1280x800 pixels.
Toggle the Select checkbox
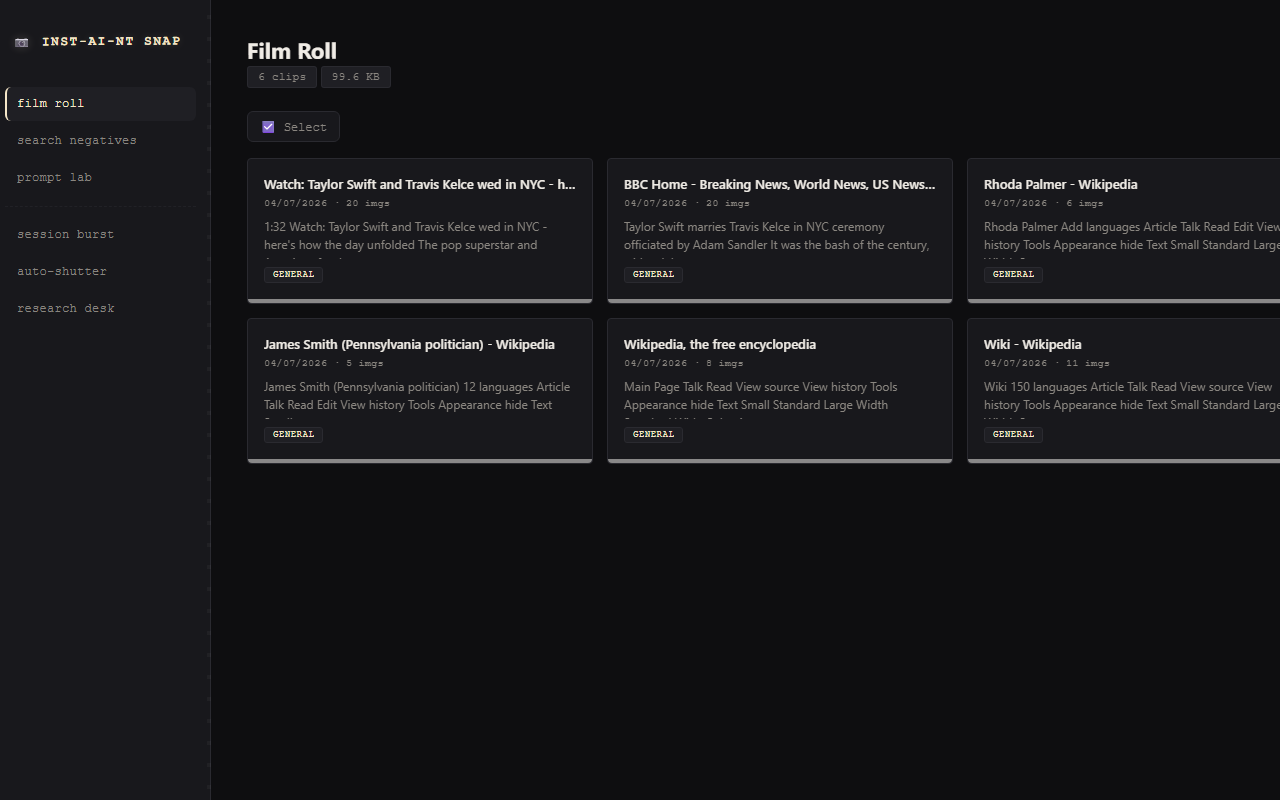268,127
